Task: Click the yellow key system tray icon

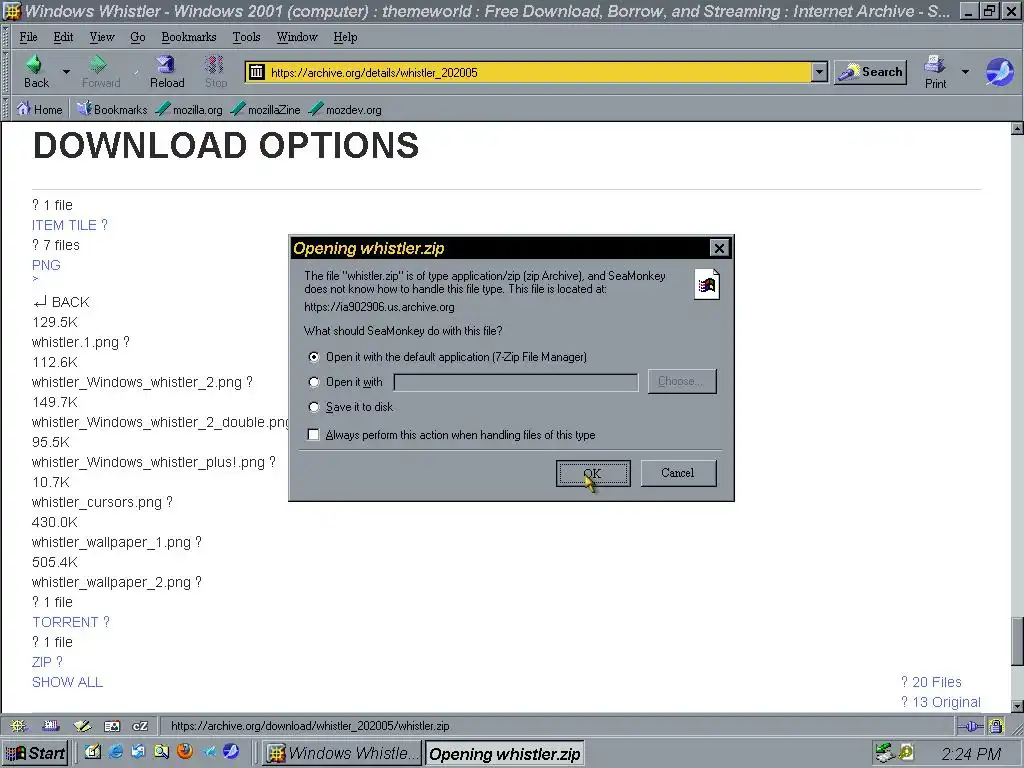Action: pos(906,753)
